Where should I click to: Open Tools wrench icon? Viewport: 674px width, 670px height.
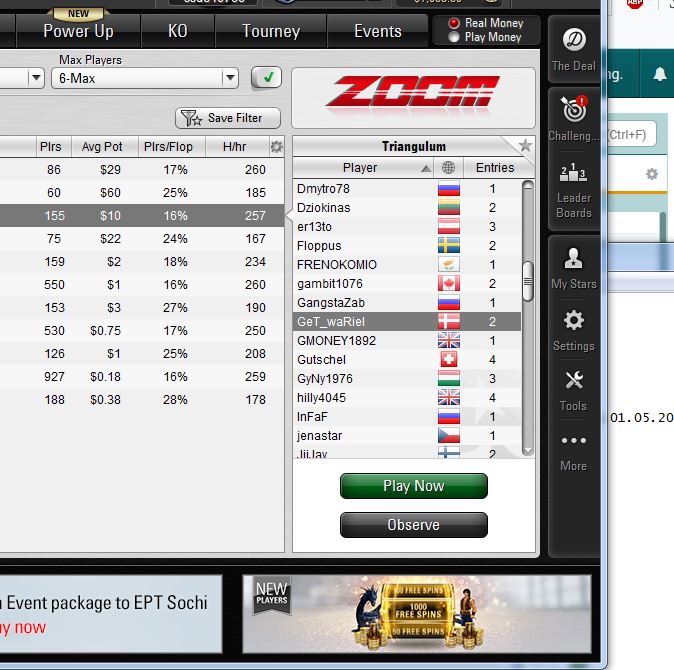574,380
